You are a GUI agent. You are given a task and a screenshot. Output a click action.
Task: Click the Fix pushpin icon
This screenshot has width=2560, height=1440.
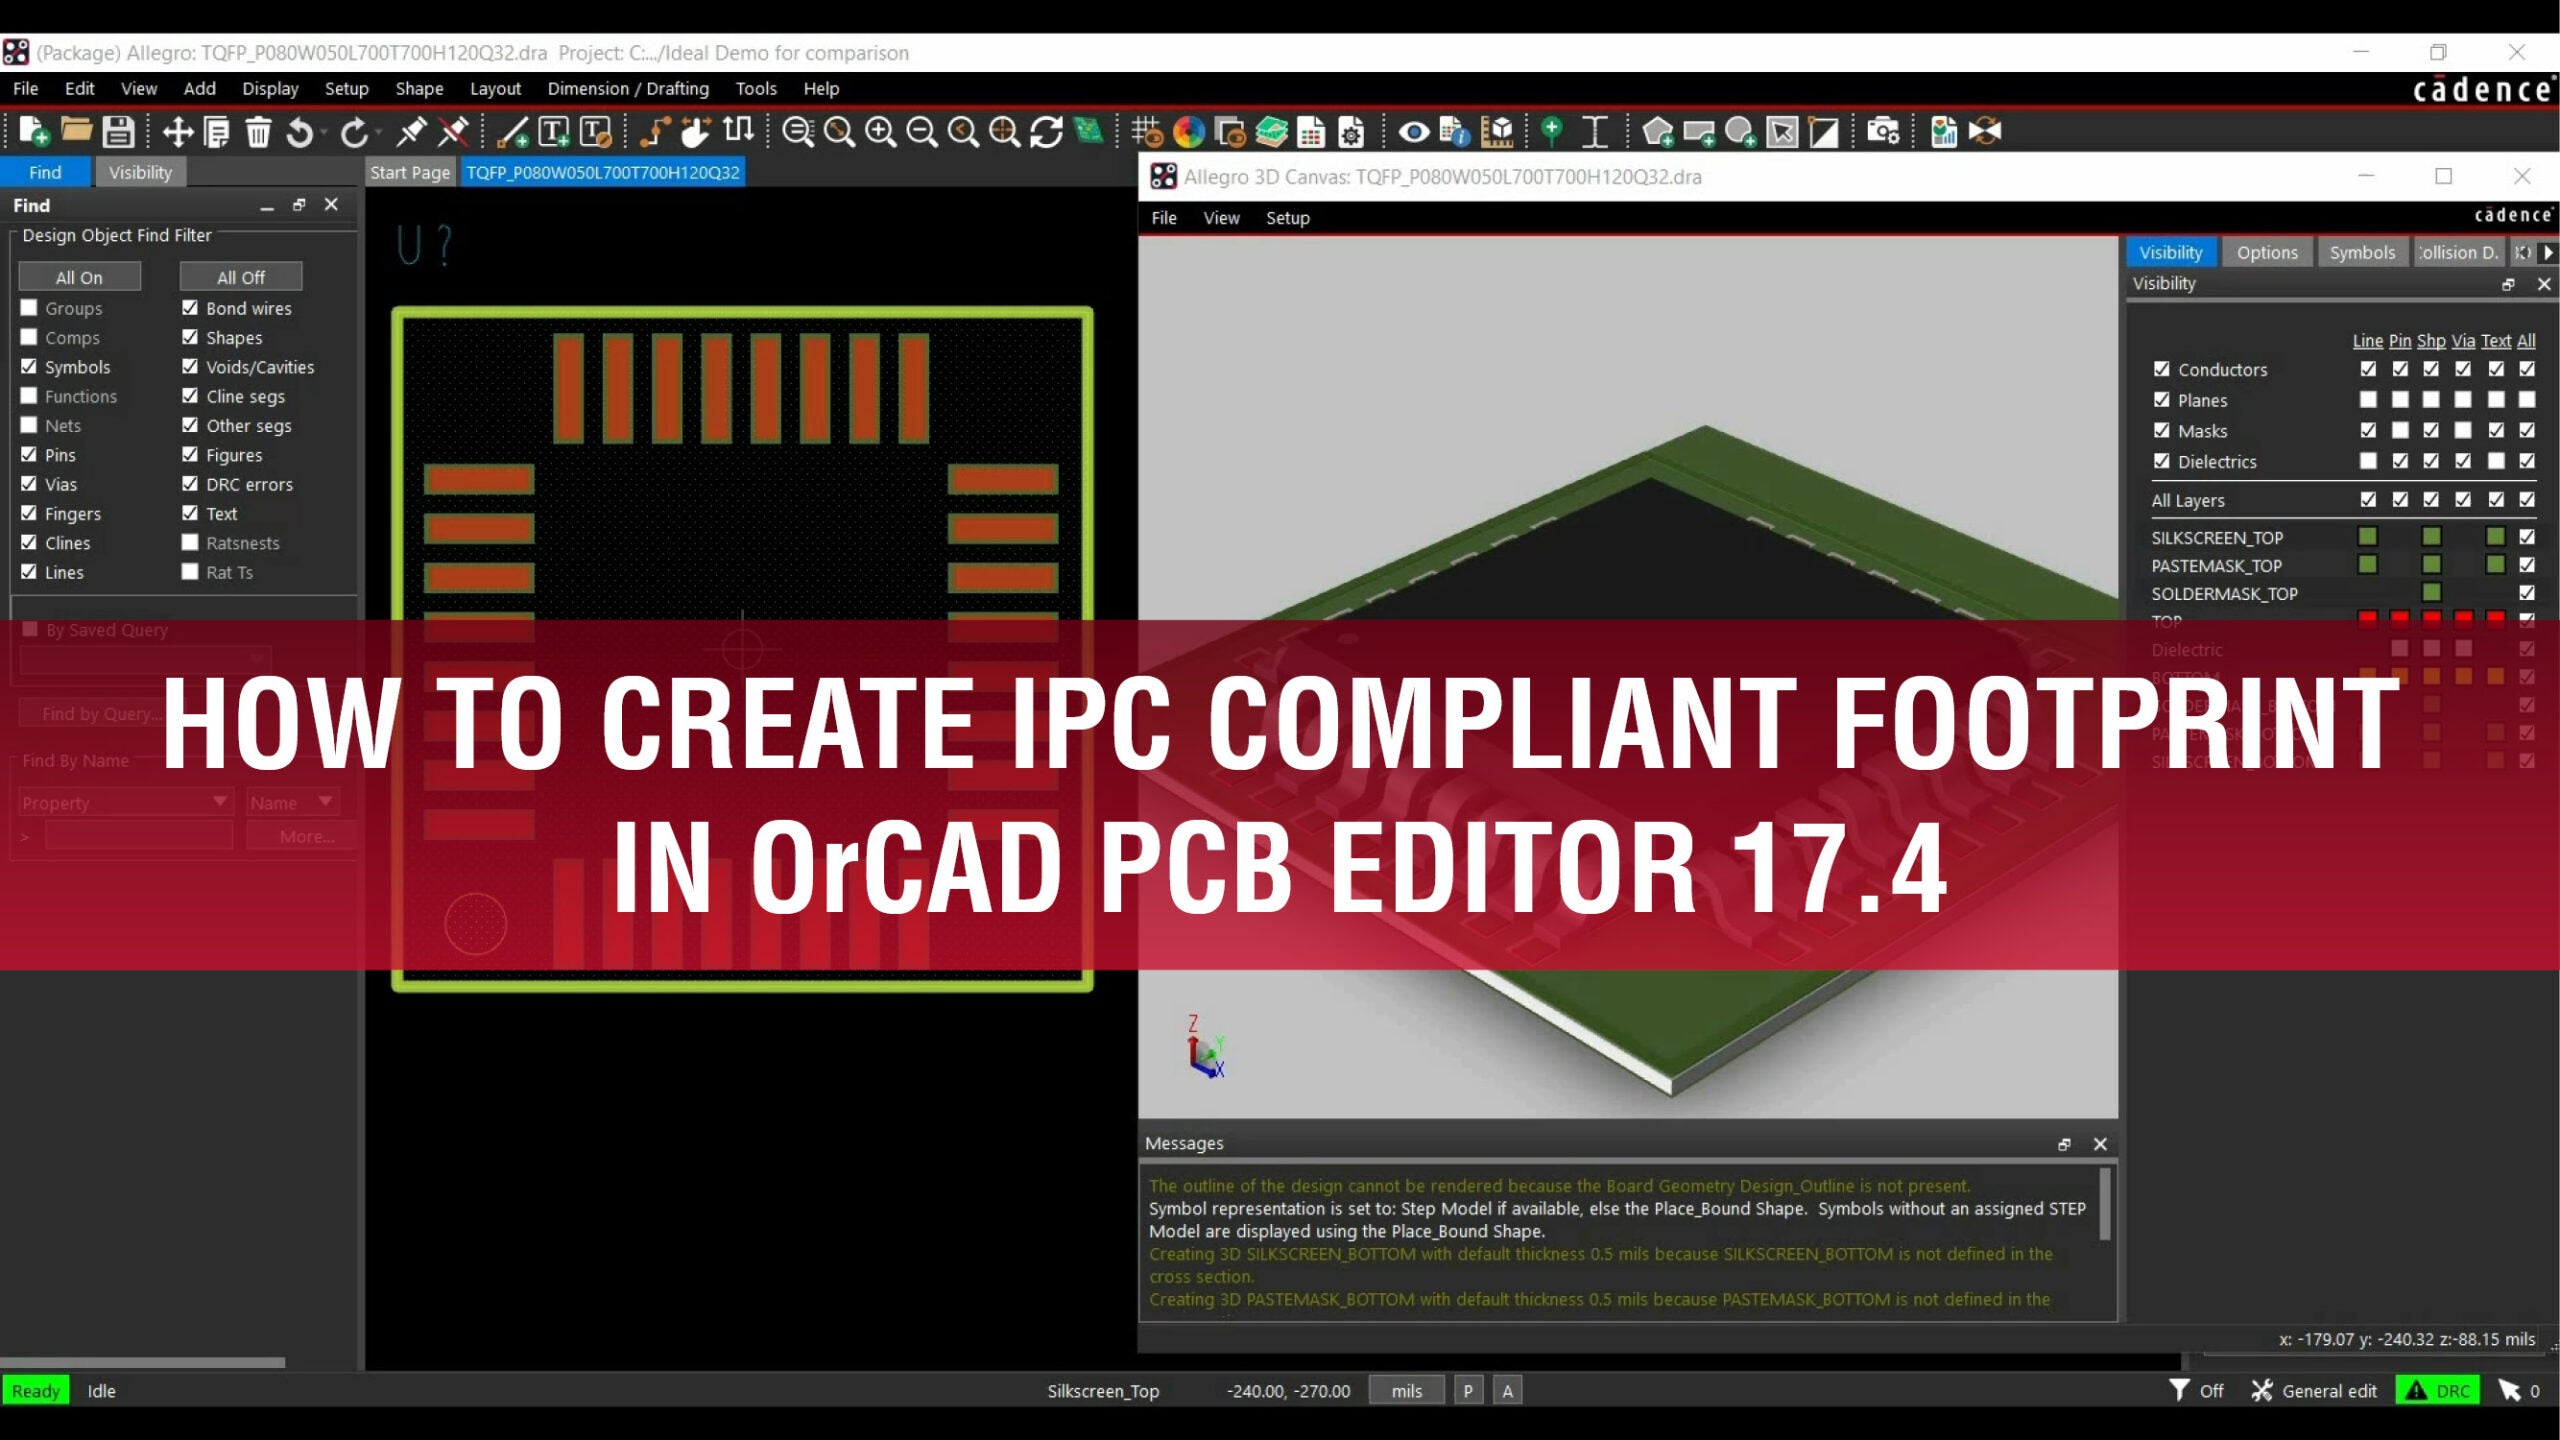[x=411, y=131]
